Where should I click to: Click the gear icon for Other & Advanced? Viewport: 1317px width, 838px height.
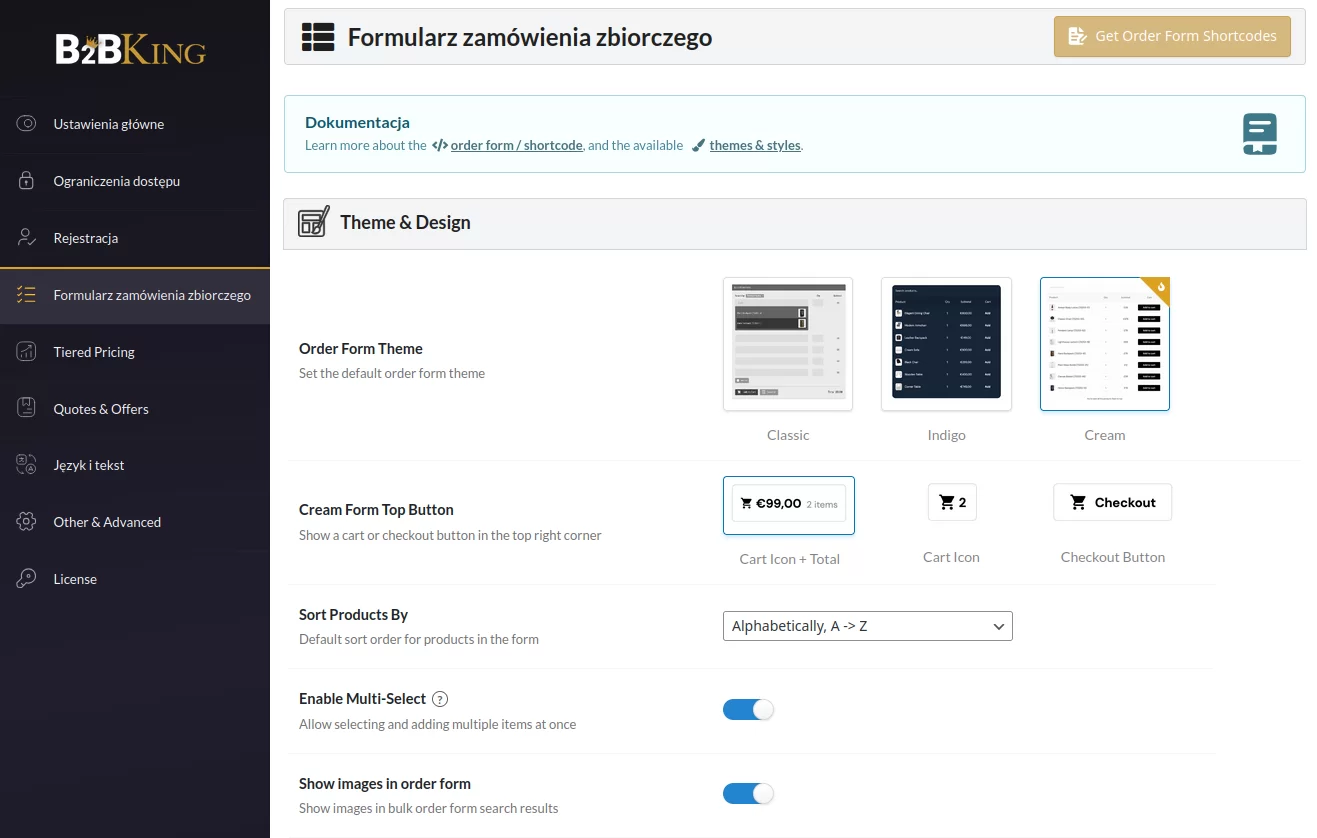[x=27, y=522]
